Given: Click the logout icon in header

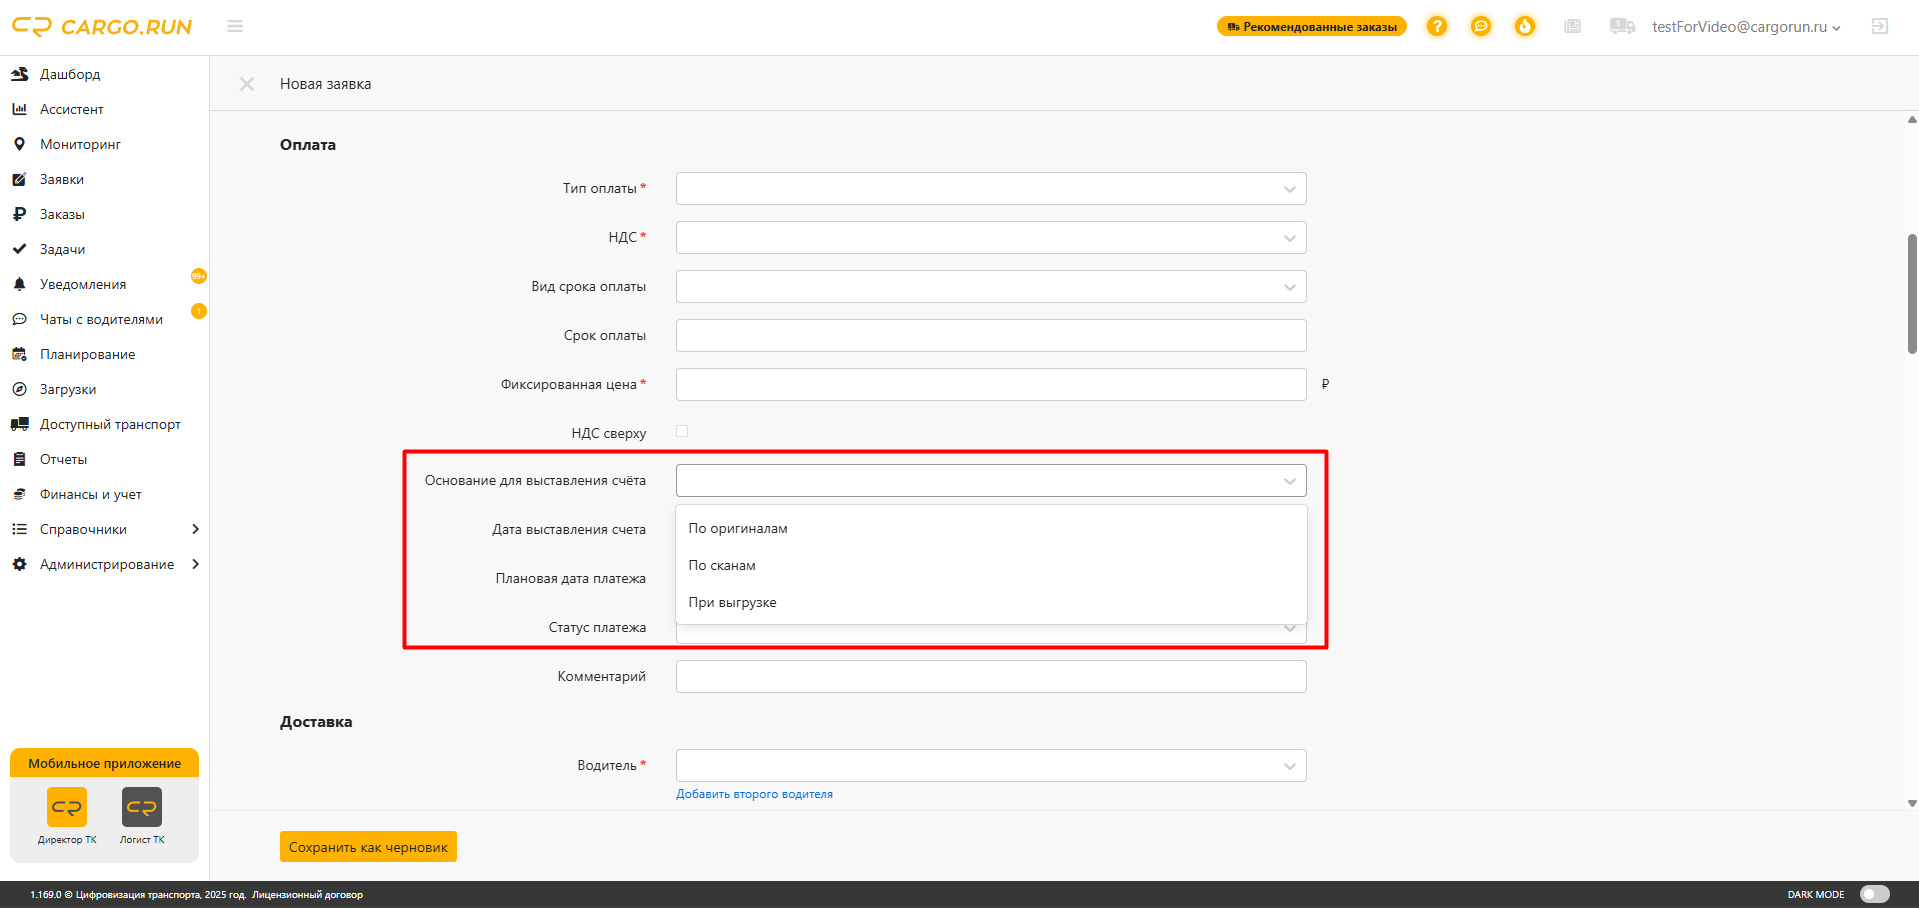Looking at the screenshot, I should point(1880,26).
